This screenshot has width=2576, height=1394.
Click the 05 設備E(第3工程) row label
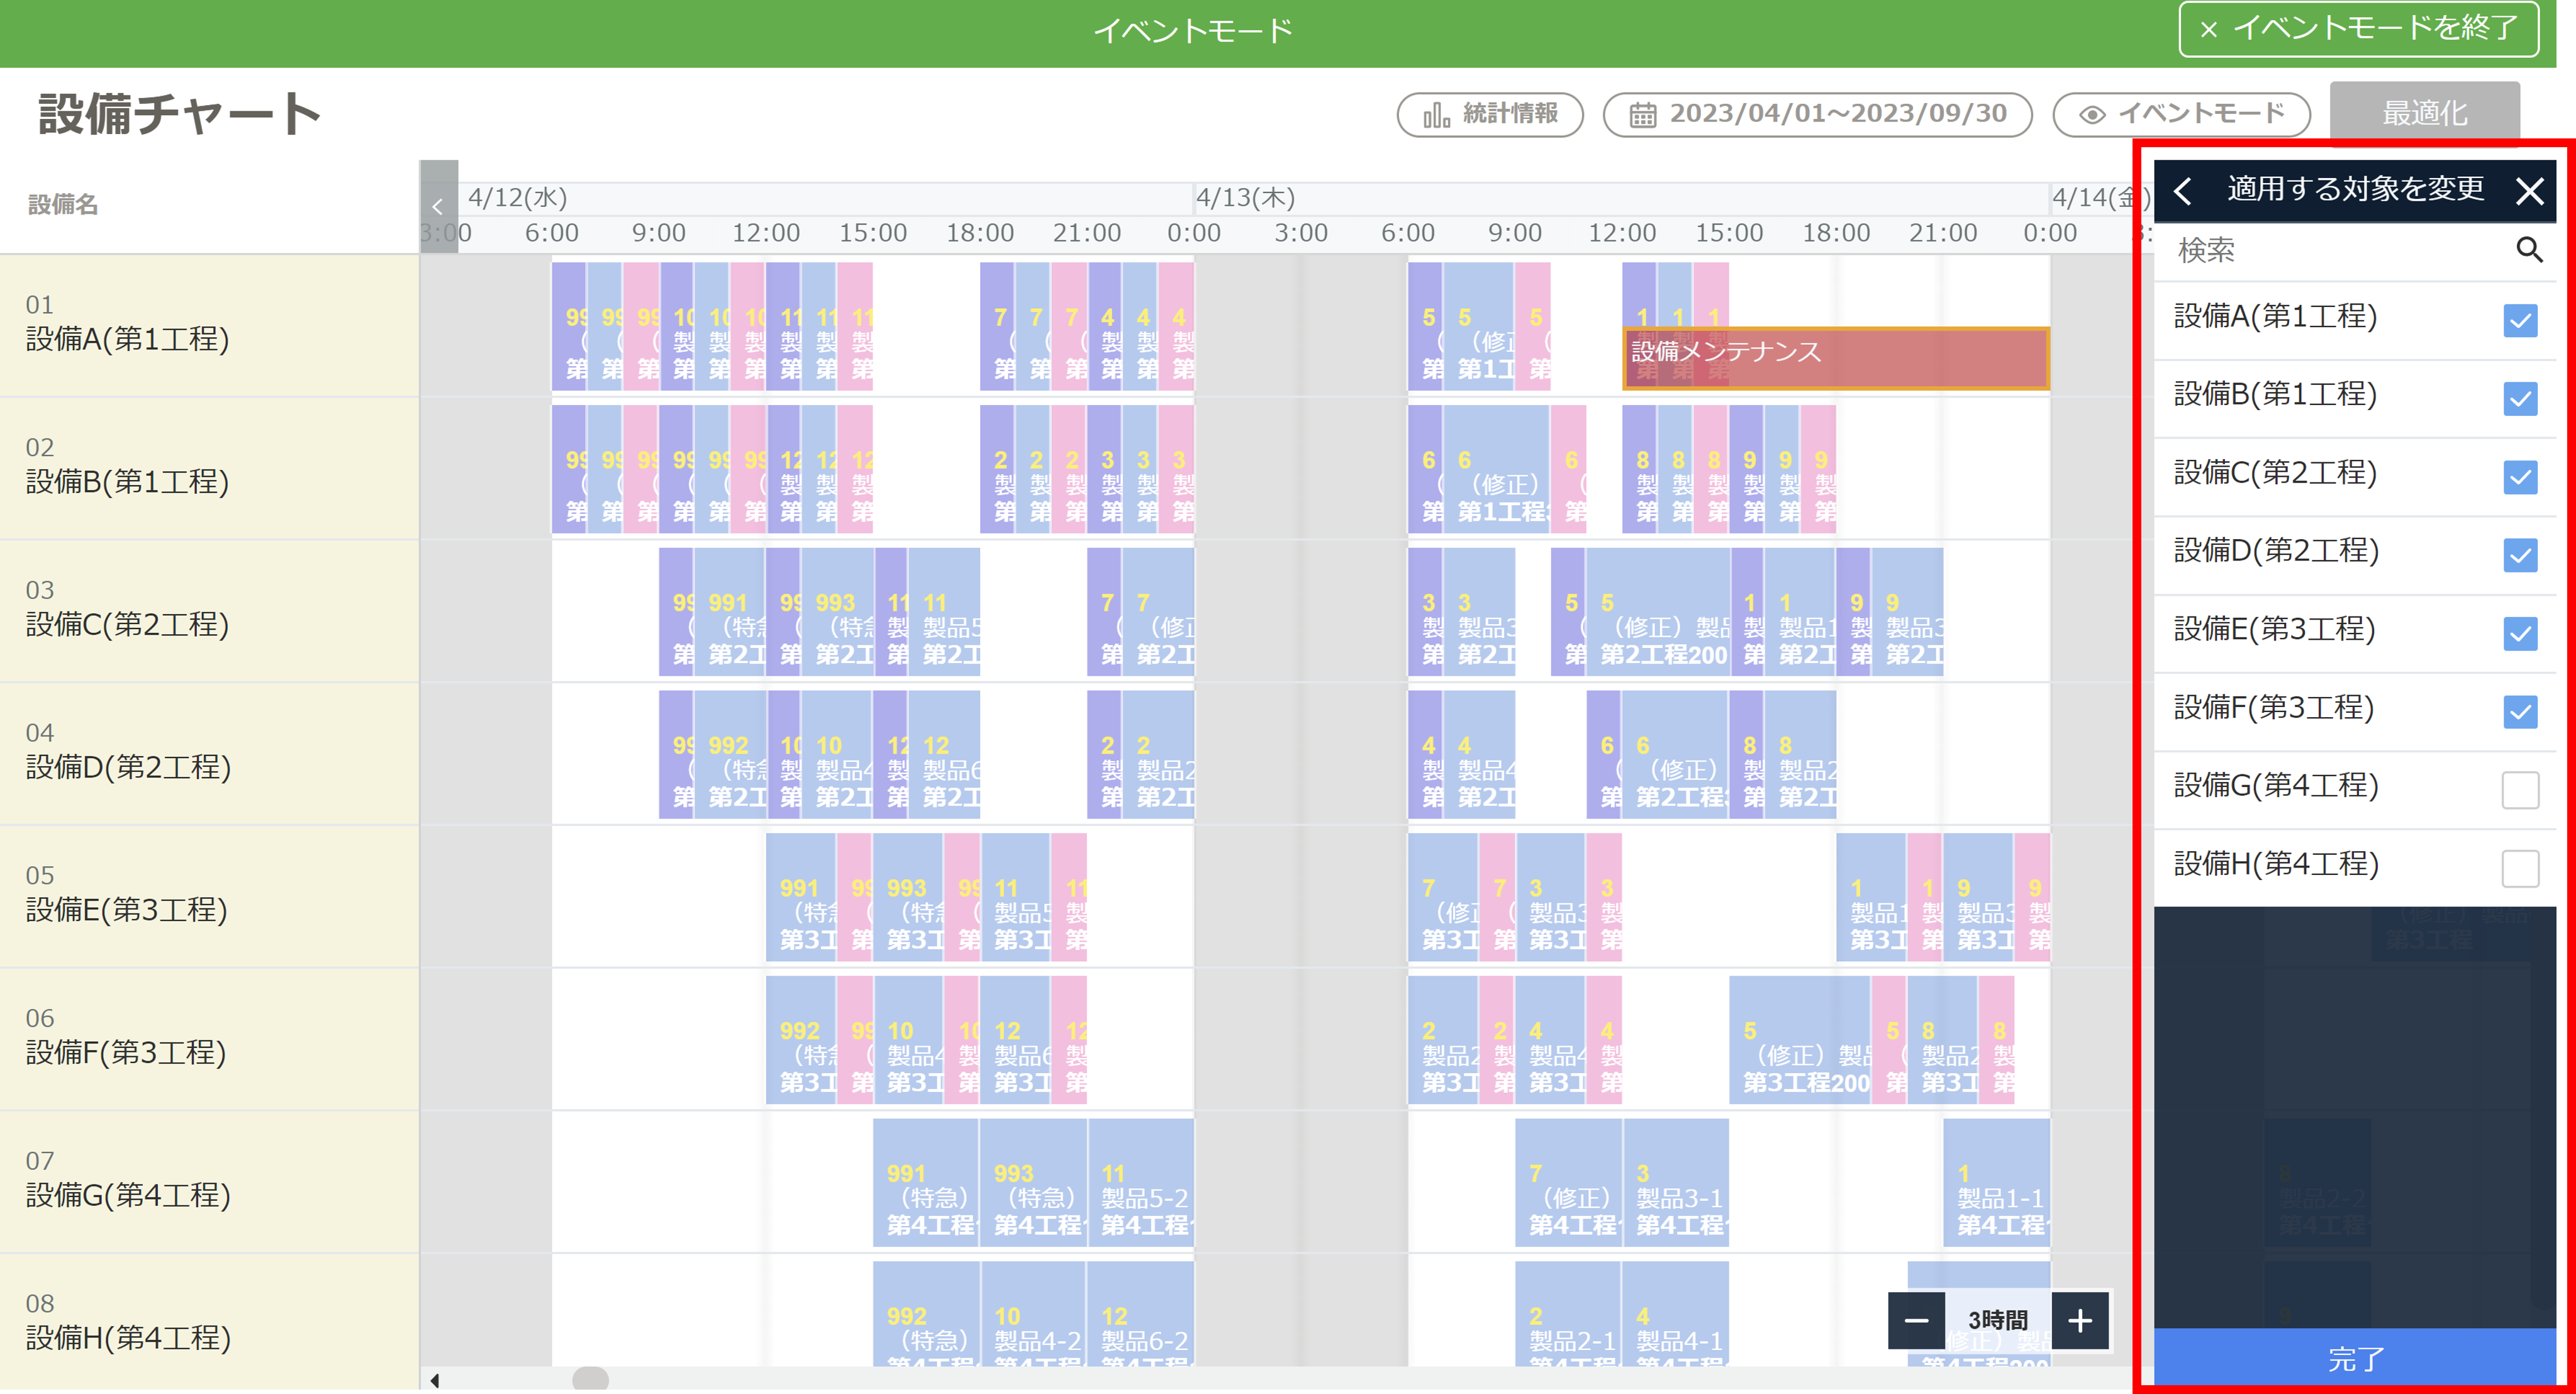click(x=209, y=897)
